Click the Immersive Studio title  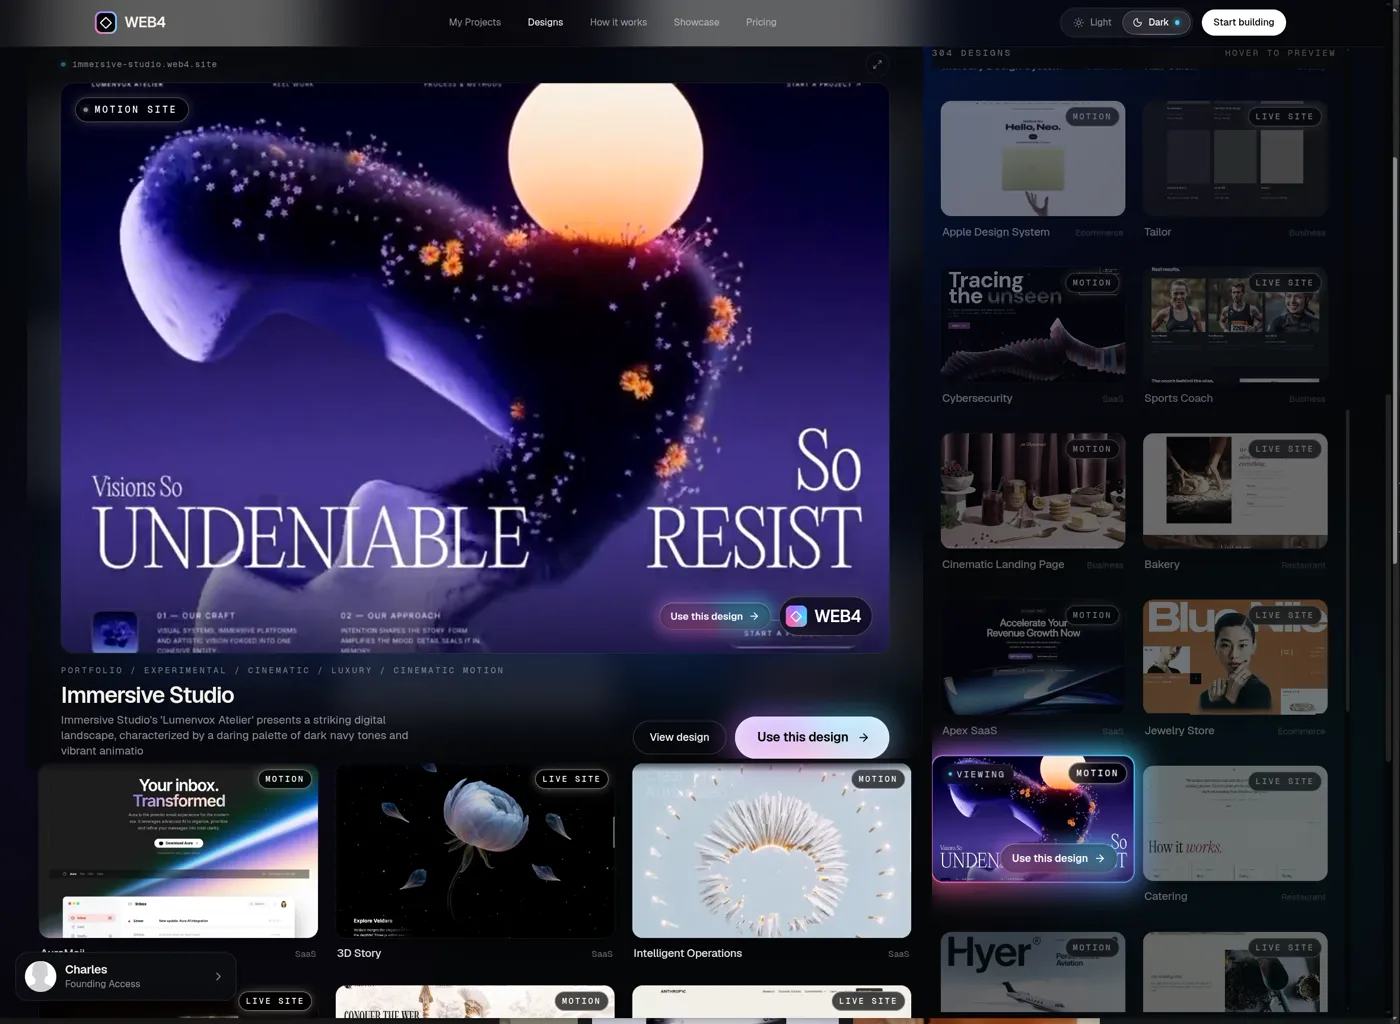[x=147, y=695]
